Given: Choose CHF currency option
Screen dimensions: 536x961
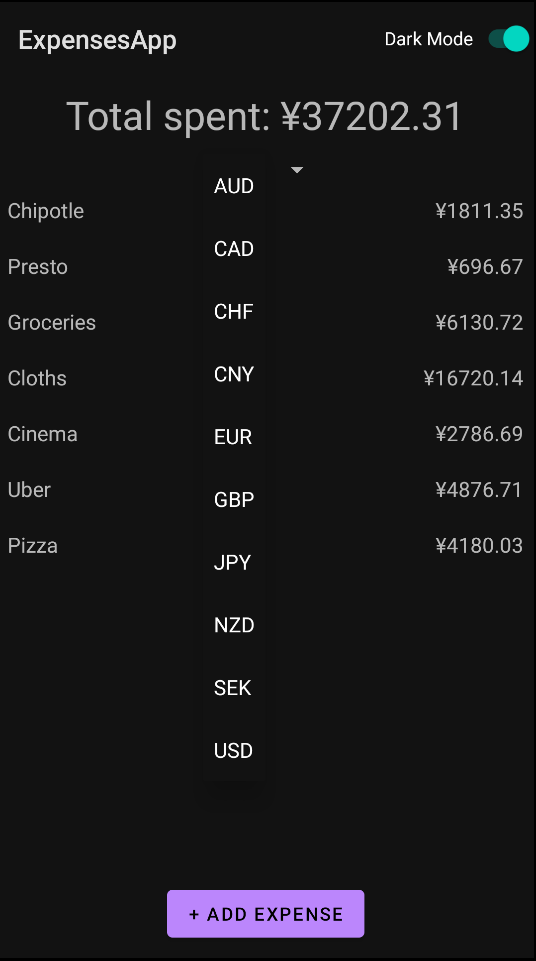Looking at the screenshot, I should pos(234,311).
